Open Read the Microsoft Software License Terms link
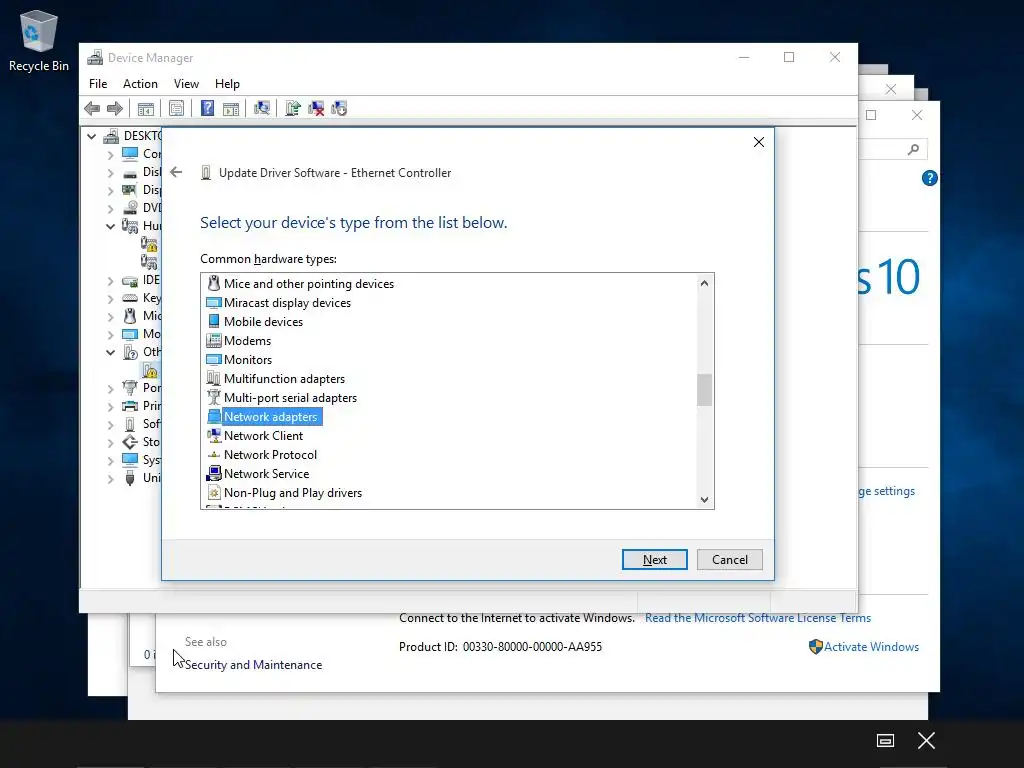The height and width of the screenshot is (768, 1024). [758, 618]
